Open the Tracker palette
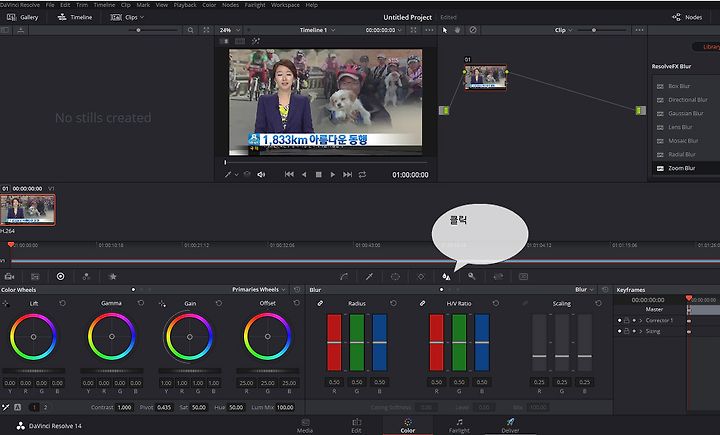The width and height of the screenshot is (720, 435). (421, 277)
